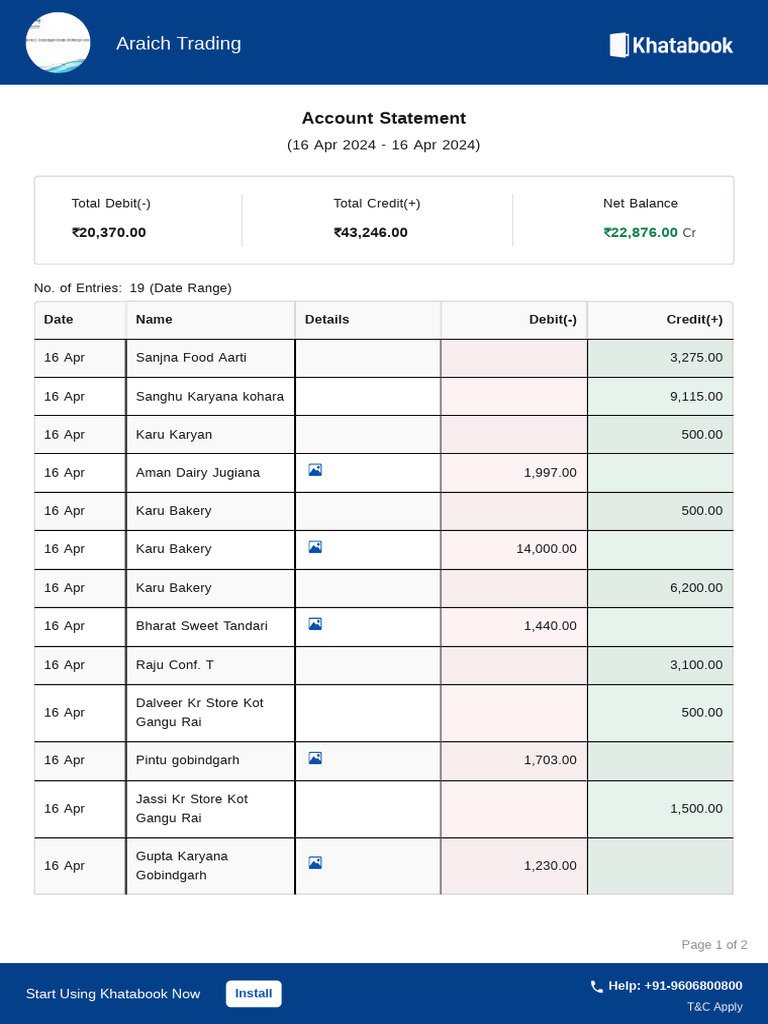
Task: Click the phone icon beside Help number
Action: pyautogui.click(x=597, y=986)
